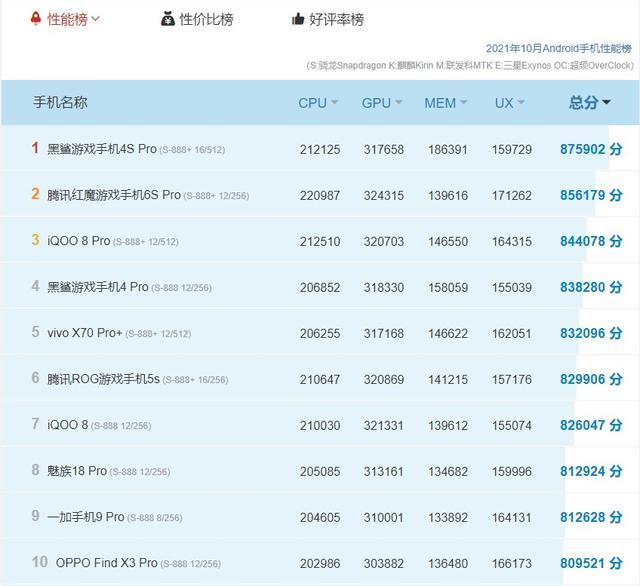Image resolution: width=640 pixels, height=586 pixels.
Task: Click the thumbs-up icon beside 好评率榜
Action: [298, 19]
